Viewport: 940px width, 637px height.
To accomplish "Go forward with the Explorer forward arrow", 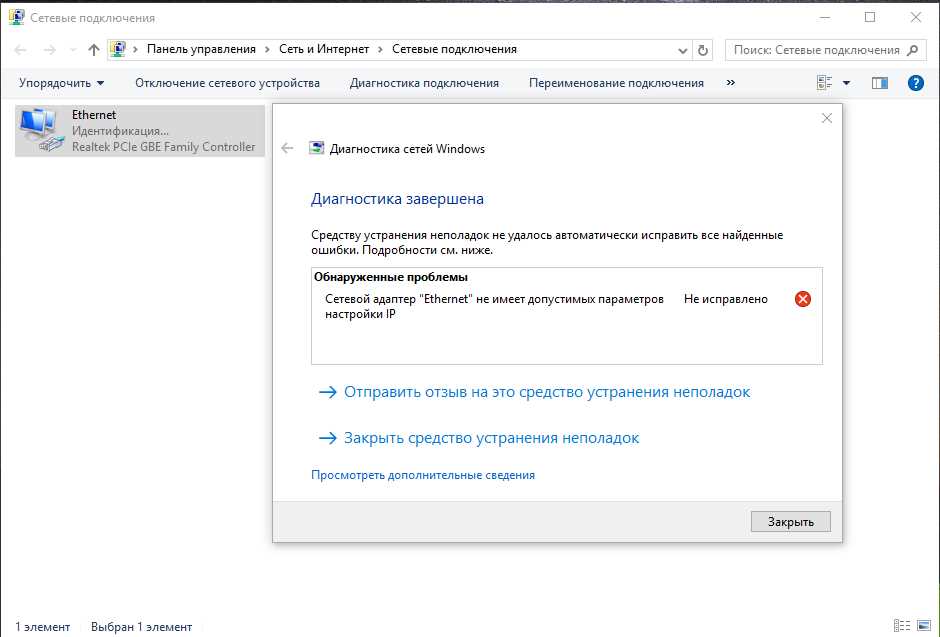I will coord(50,50).
